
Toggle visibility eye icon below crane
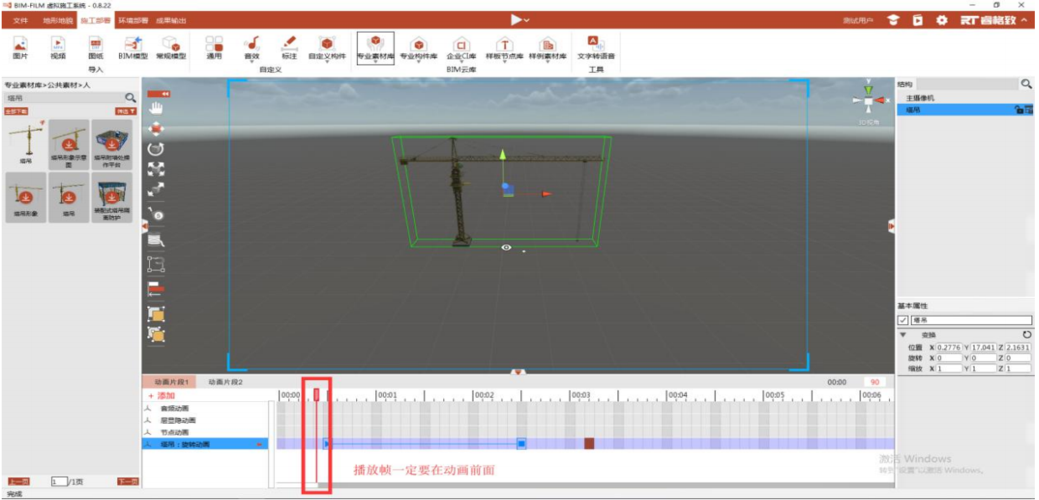506,247
